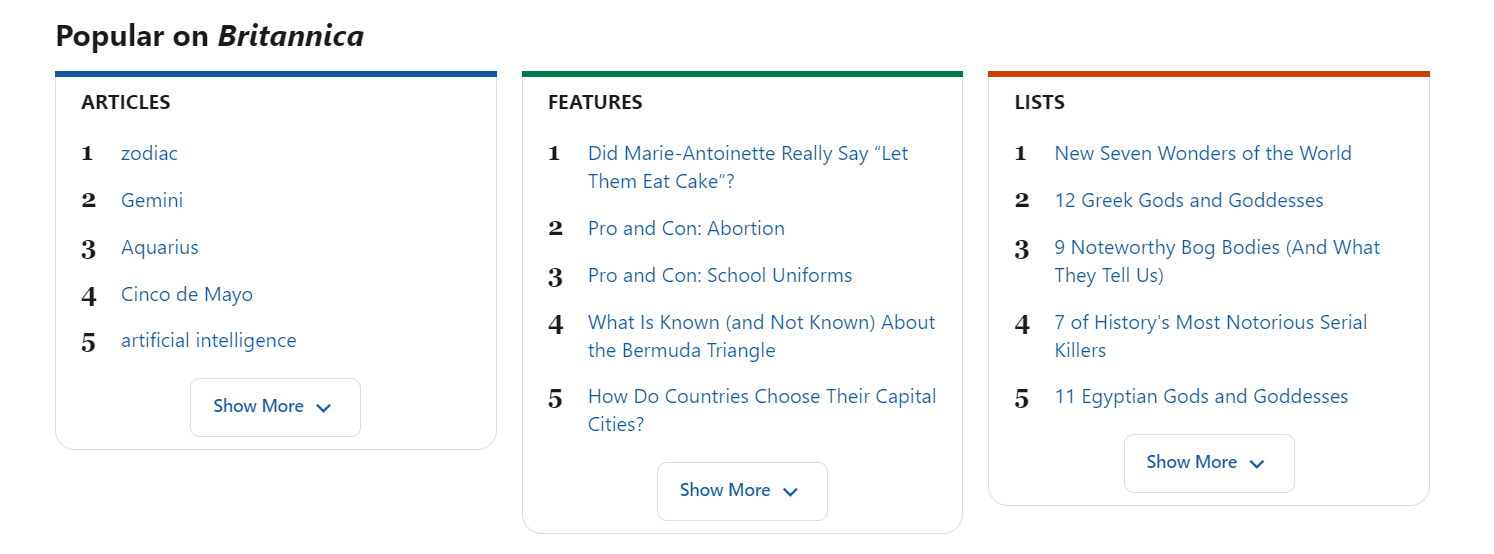Open the Gemini article link
Viewport: 1494px width, 554px height.
click(x=152, y=201)
